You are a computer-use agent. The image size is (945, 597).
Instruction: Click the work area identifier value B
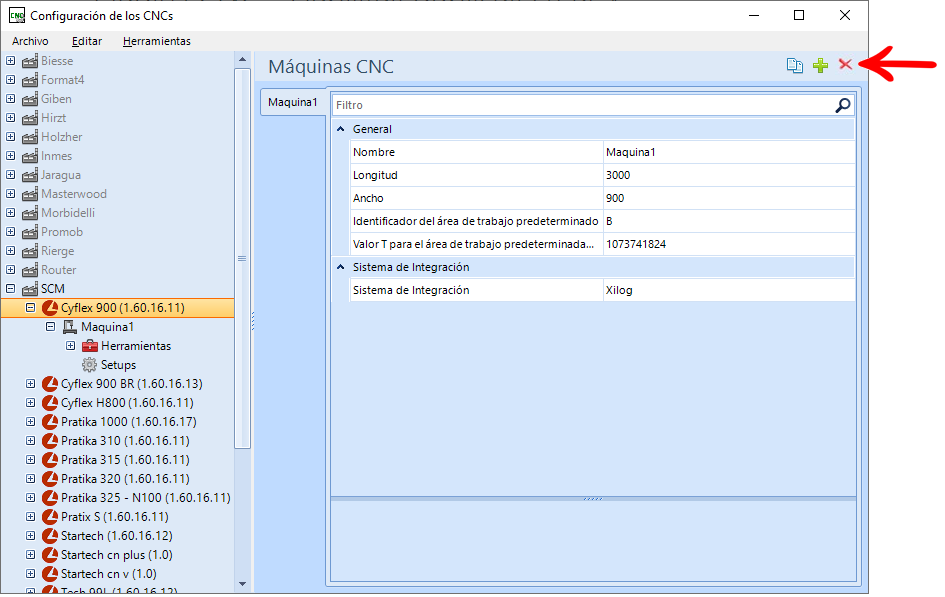[729, 221]
